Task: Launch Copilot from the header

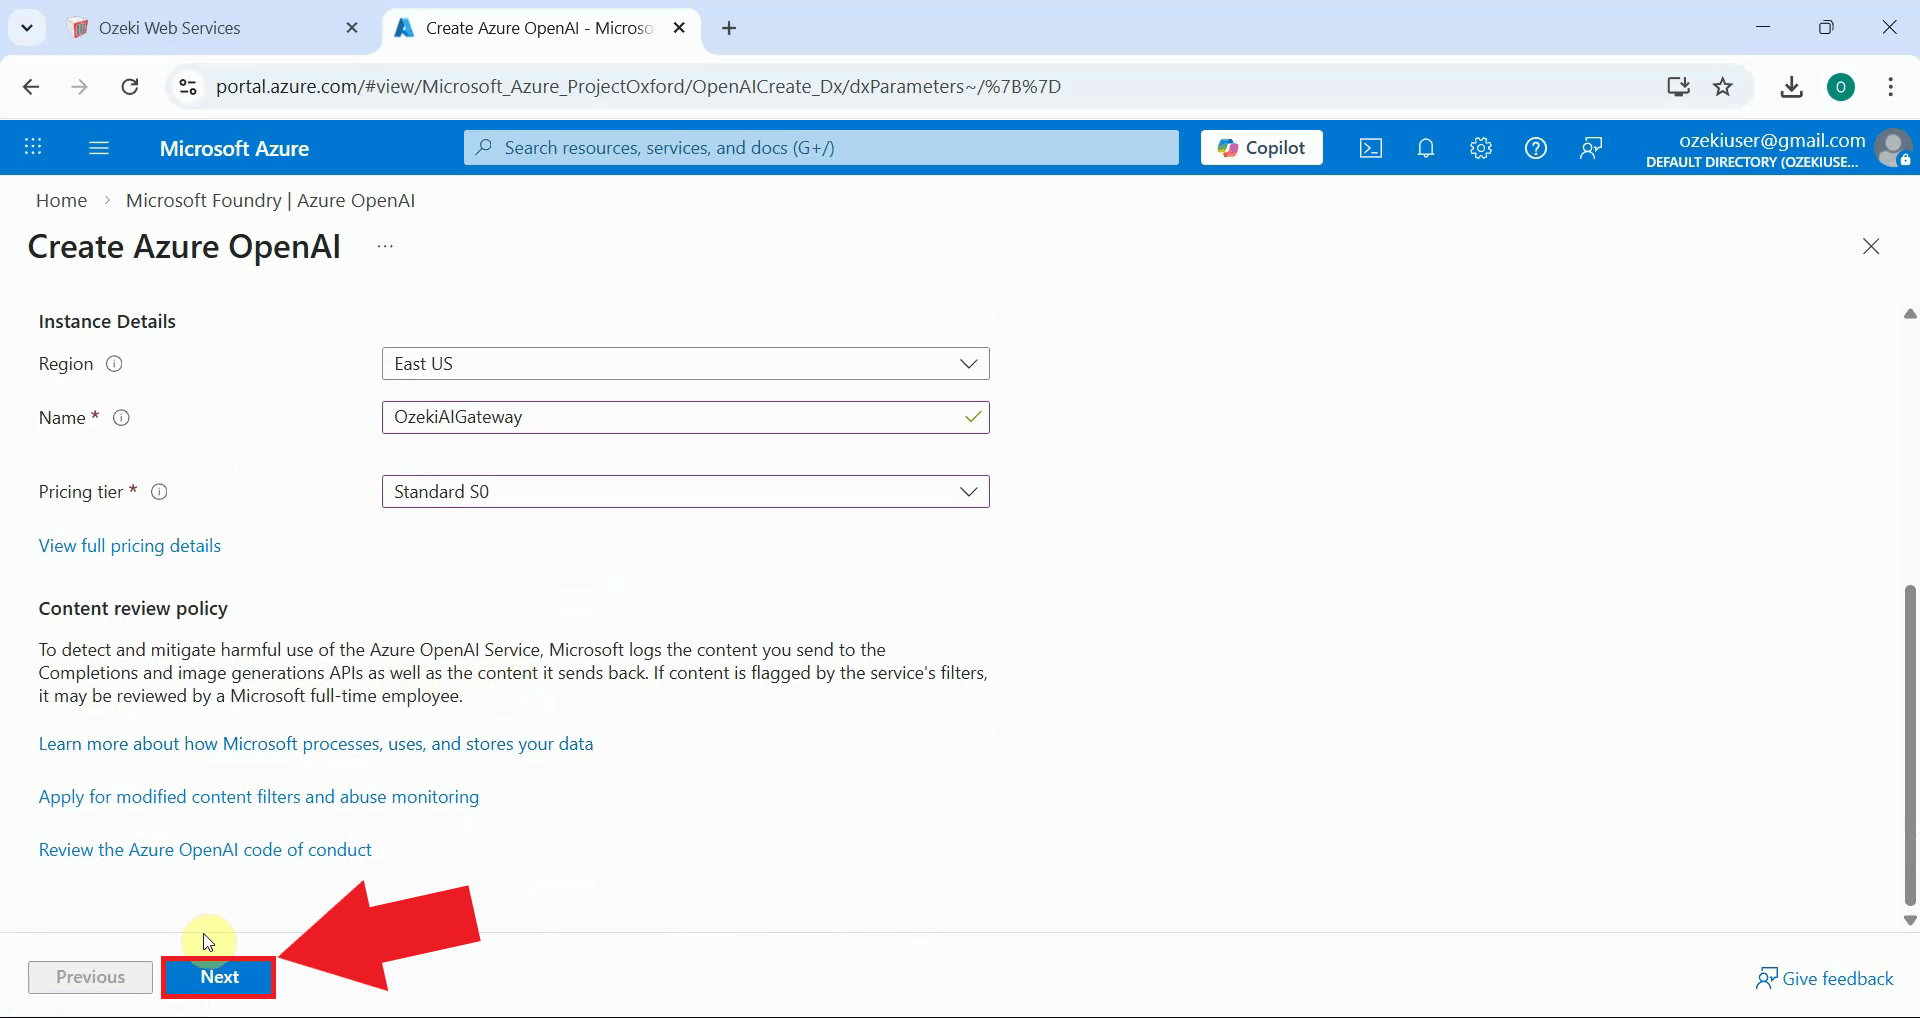Action: coord(1261,148)
